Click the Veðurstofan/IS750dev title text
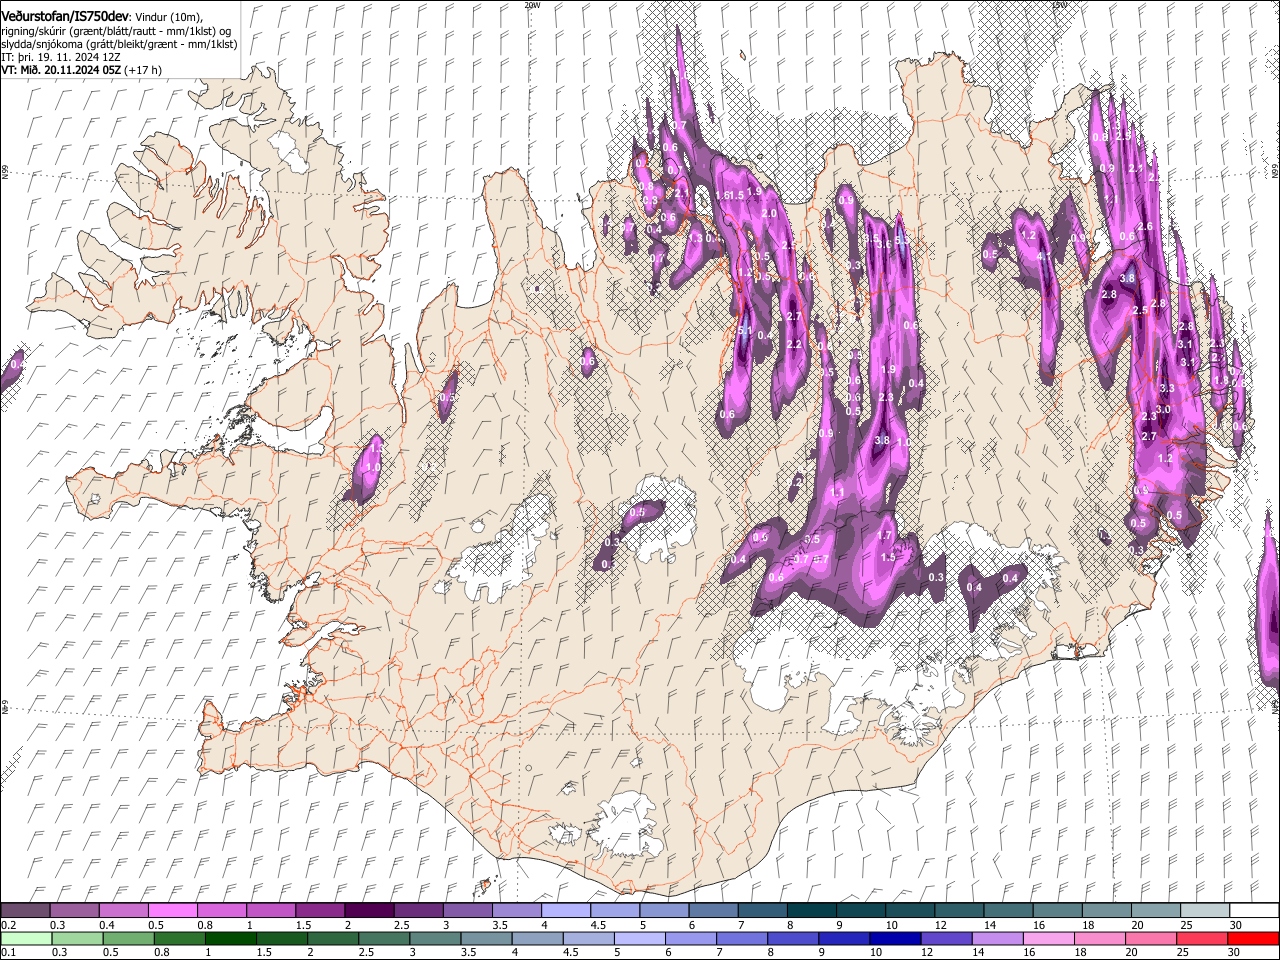This screenshot has height=960, width=1280. 65,15
